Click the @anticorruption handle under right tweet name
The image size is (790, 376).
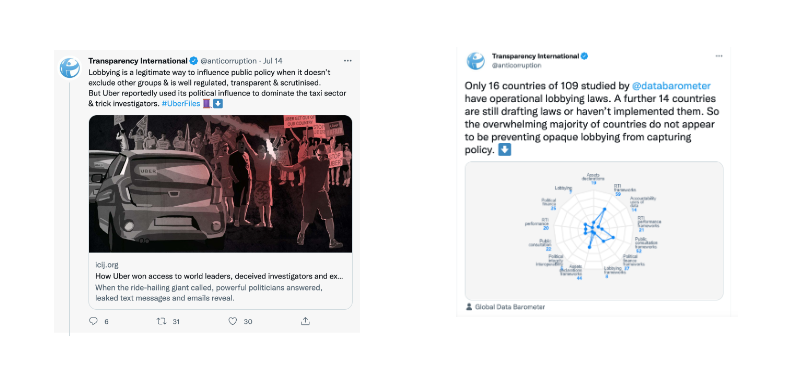click(516, 66)
